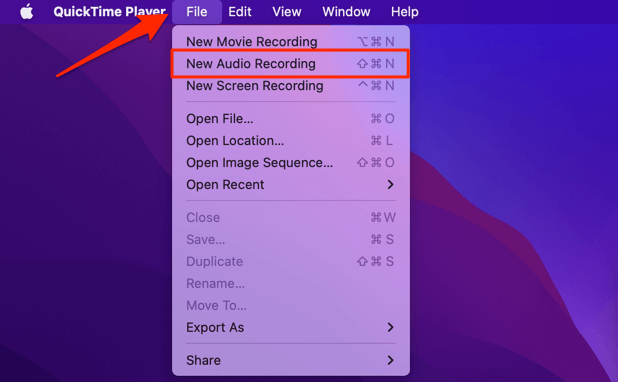
Task: Close the open File menu
Action: [197, 12]
